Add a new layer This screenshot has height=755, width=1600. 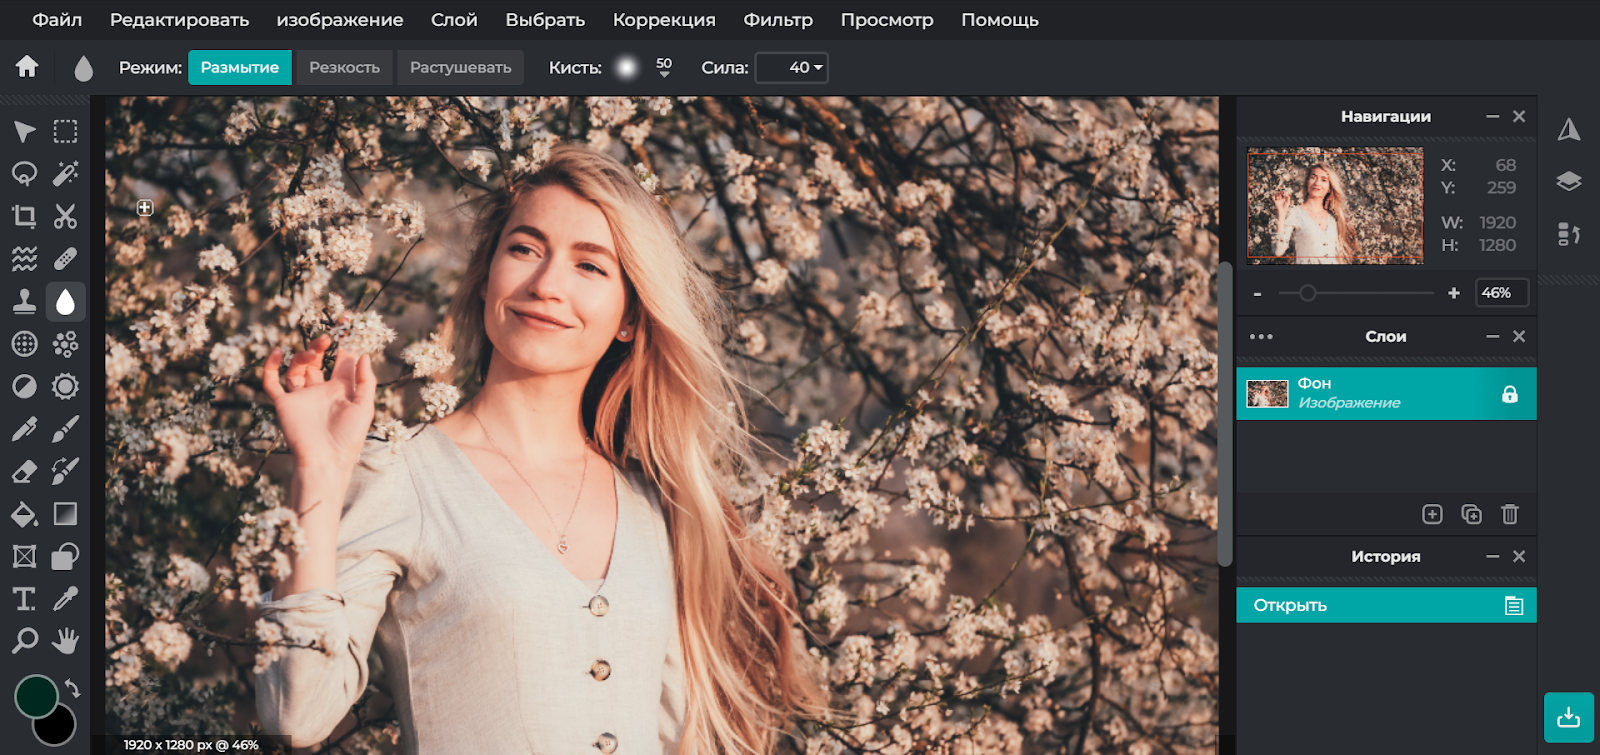tap(1432, 514)
